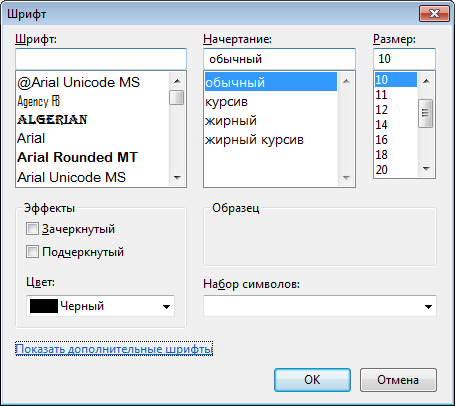The width and height of the screenshot is (455, 406).
Task: Expand the Набор символов dropdown
Action: pyautogui.click(x=320, y=306)
